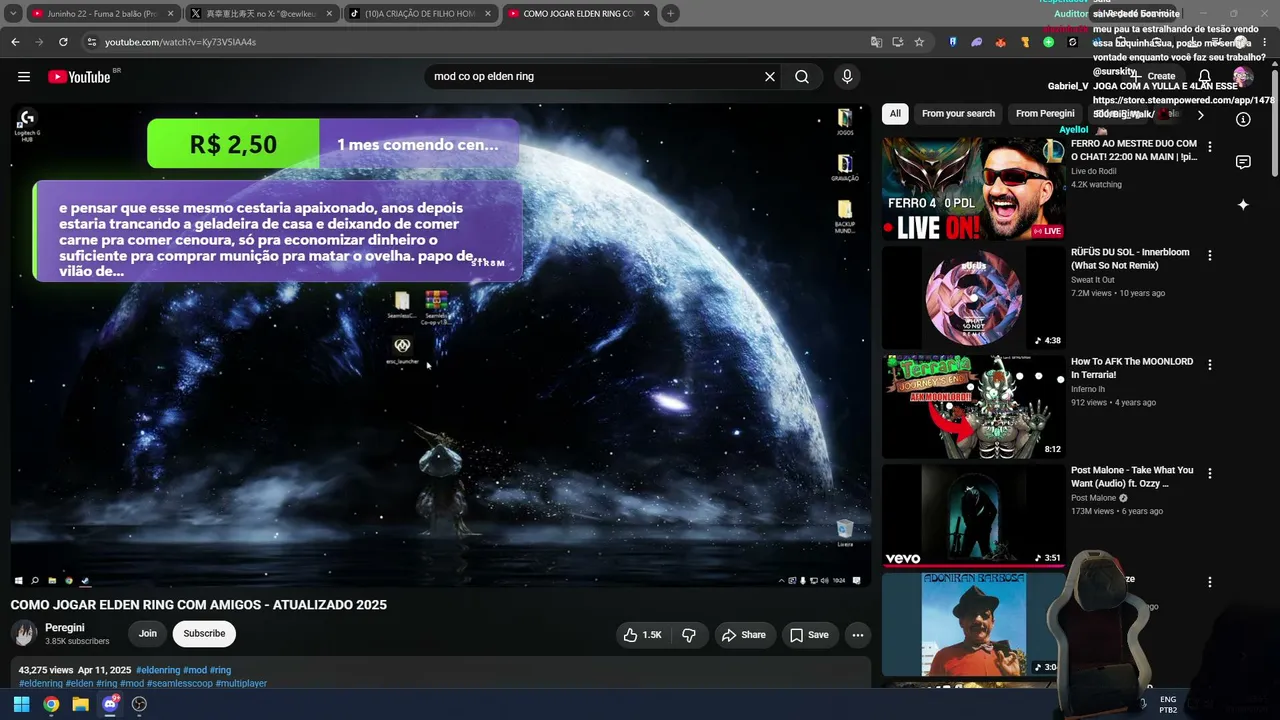Open the MetaMask fox extension
Screen dimensions: 1280x720
click(x=1000, y=42)
